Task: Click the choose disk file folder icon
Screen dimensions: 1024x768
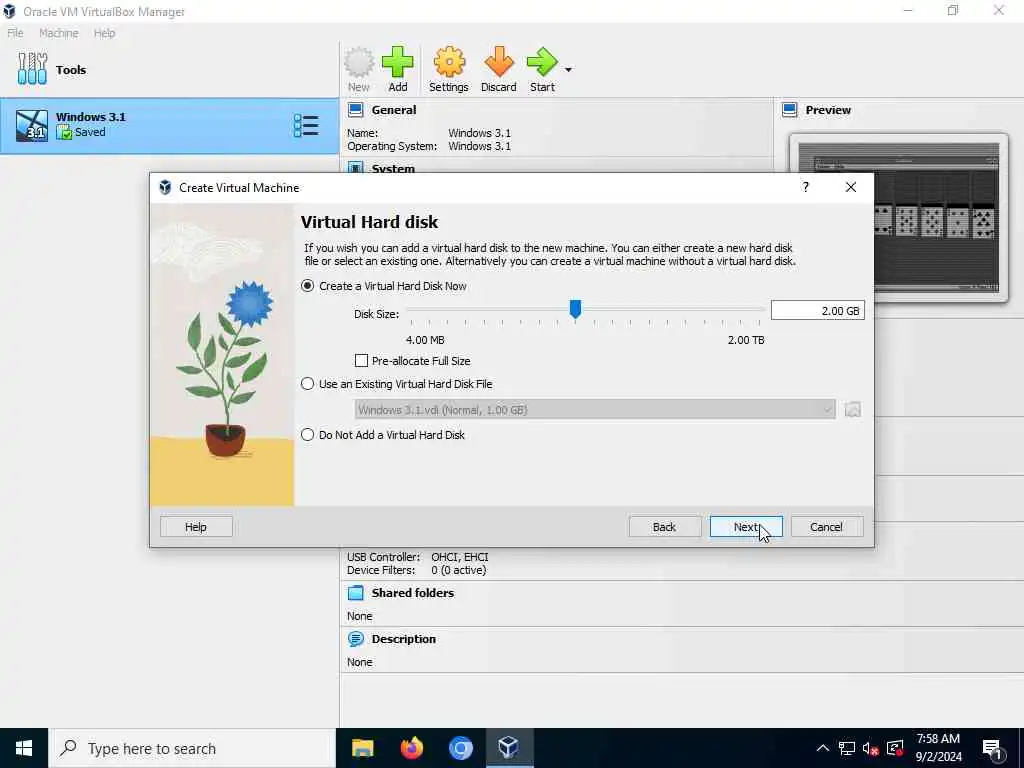Action: tap(852, 409)
